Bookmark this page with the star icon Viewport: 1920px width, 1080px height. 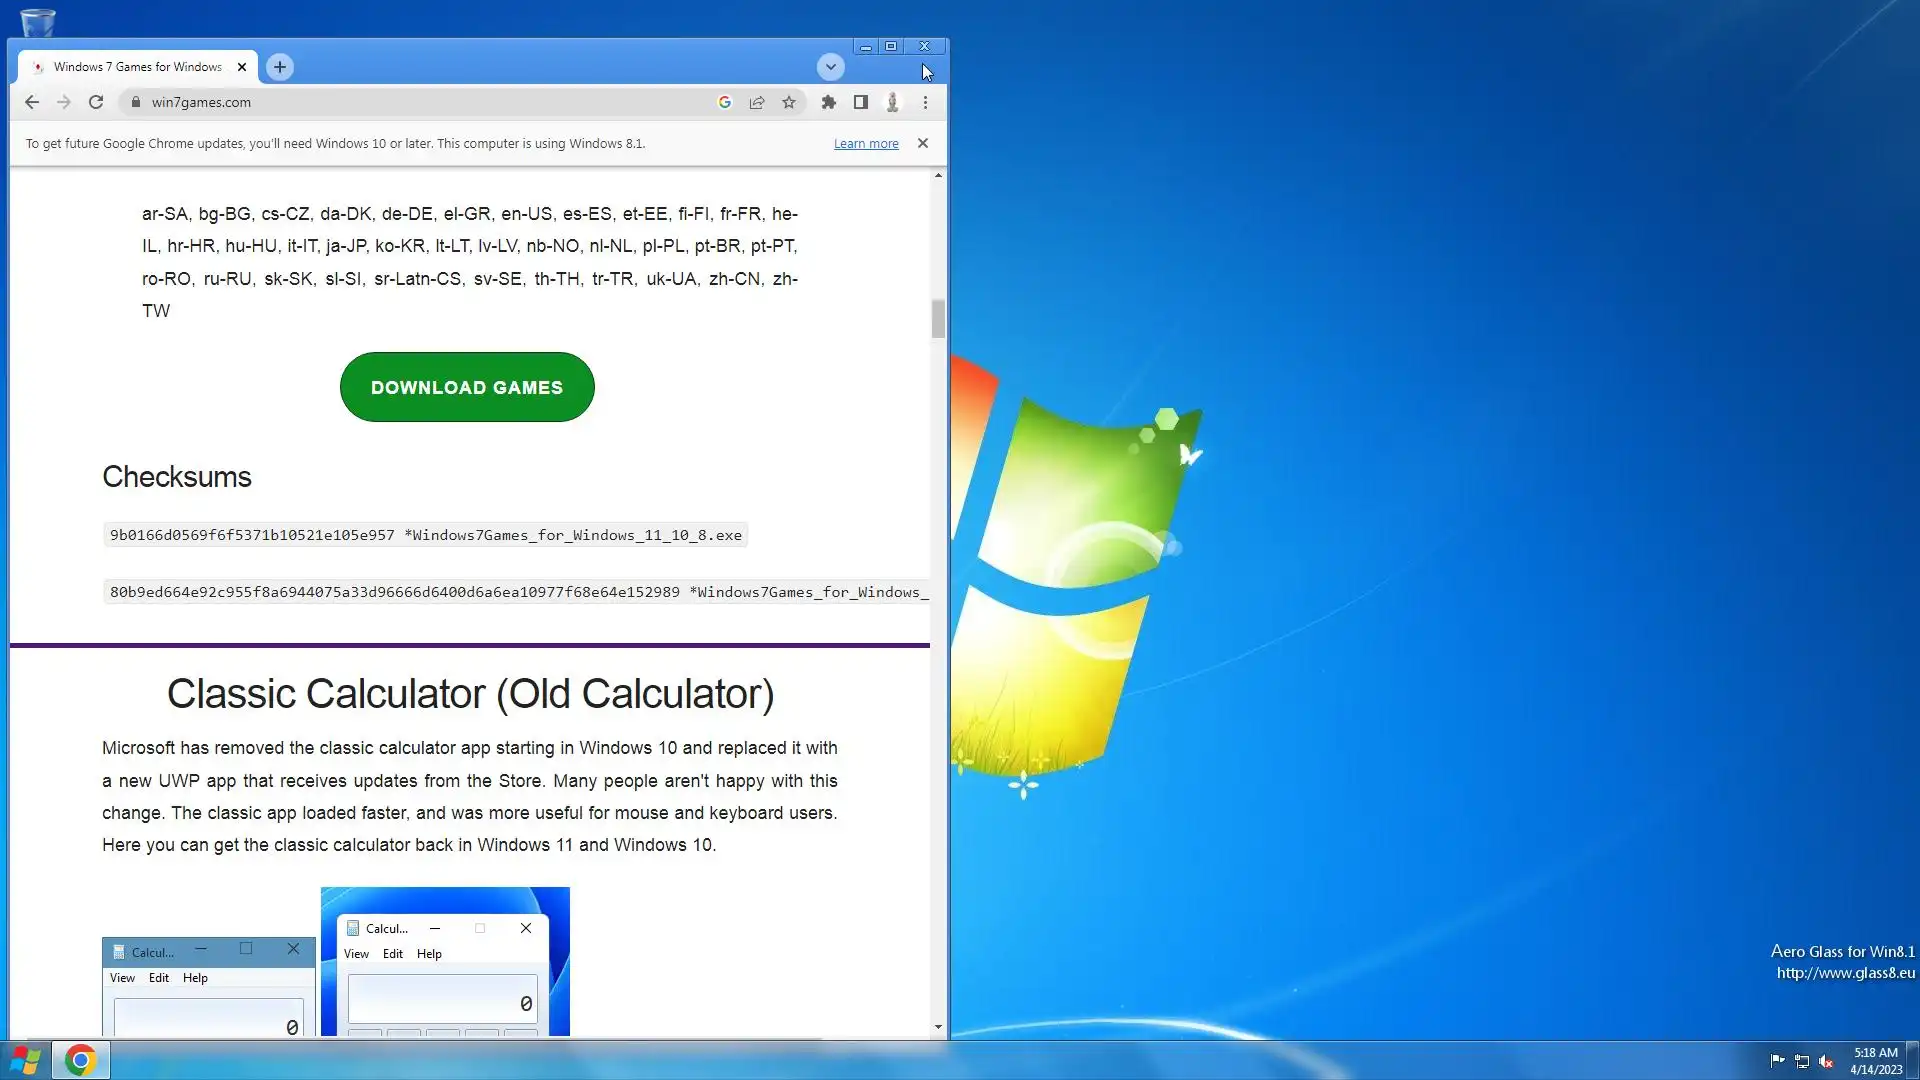point(789,102)
